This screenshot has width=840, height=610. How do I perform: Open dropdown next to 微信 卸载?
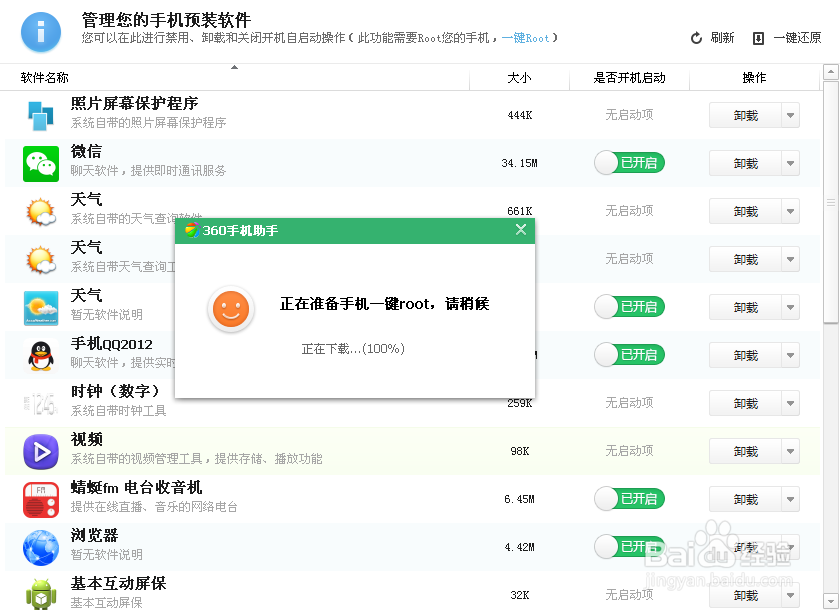790,163
